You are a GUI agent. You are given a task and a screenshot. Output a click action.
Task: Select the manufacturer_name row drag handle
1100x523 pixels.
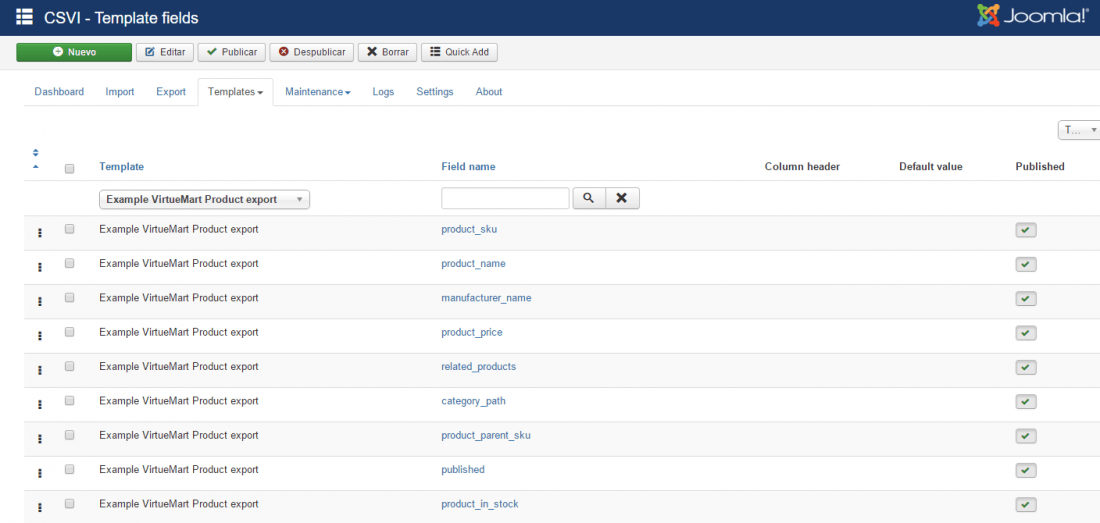(x=40, y=301)
